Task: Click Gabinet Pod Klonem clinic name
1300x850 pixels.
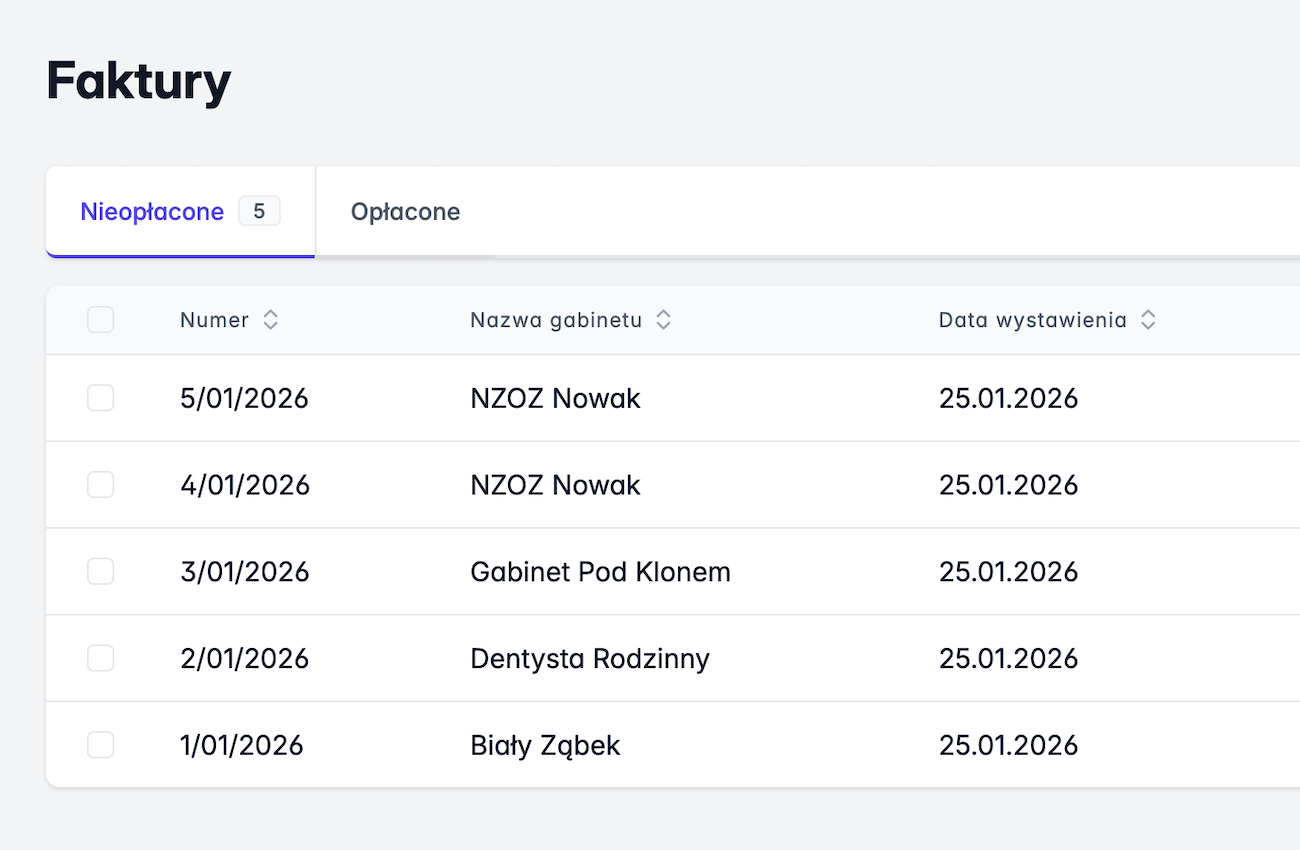Action: [x=600, y=572]
